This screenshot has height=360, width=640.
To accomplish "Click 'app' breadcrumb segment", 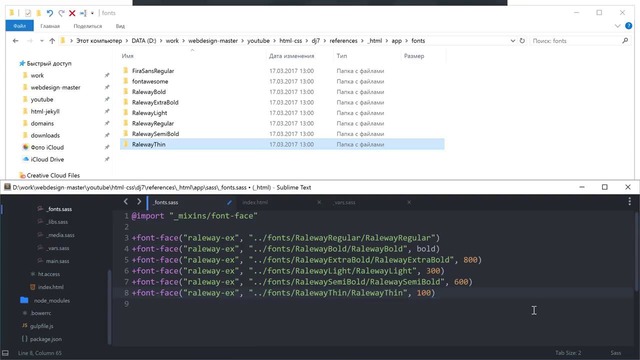I will click(397, 41).
